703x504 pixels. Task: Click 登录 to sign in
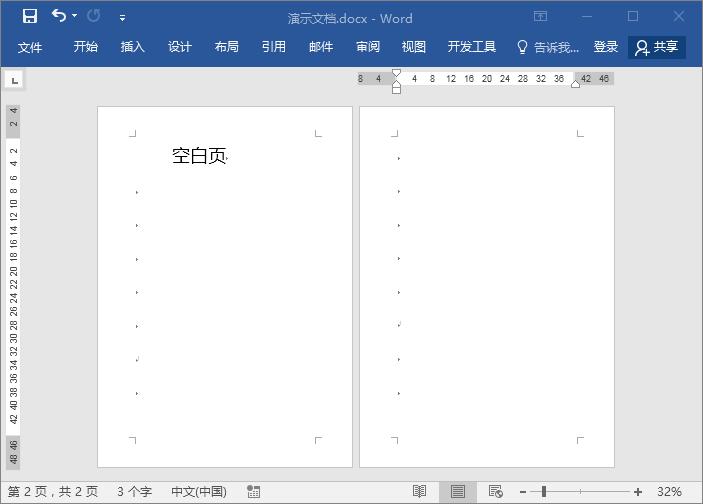tap(606, 47)
